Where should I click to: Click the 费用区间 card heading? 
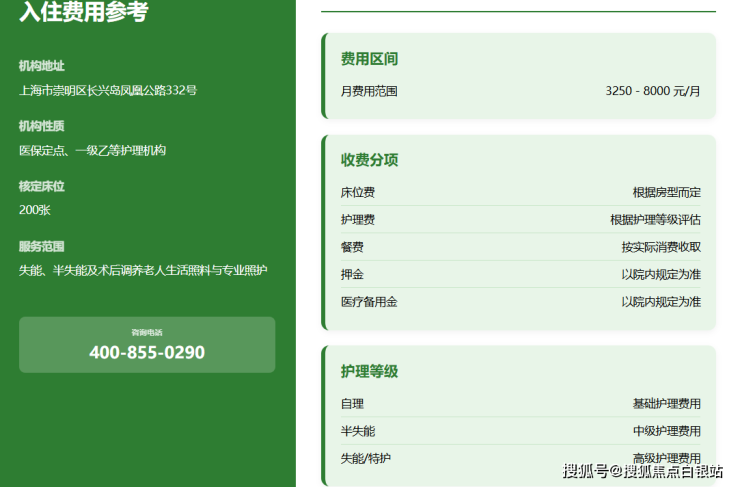(x=370, y=59)
